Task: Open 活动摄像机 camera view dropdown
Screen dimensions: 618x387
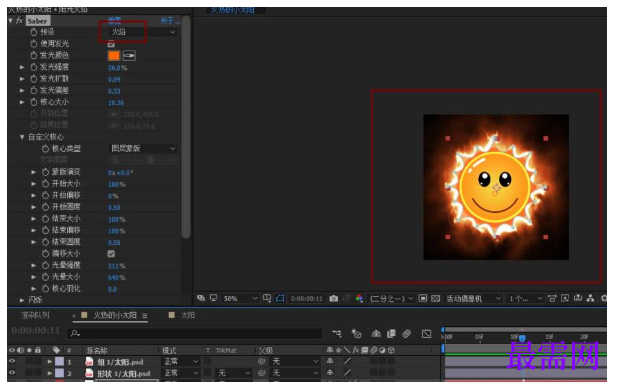Action: pos(473,299)
